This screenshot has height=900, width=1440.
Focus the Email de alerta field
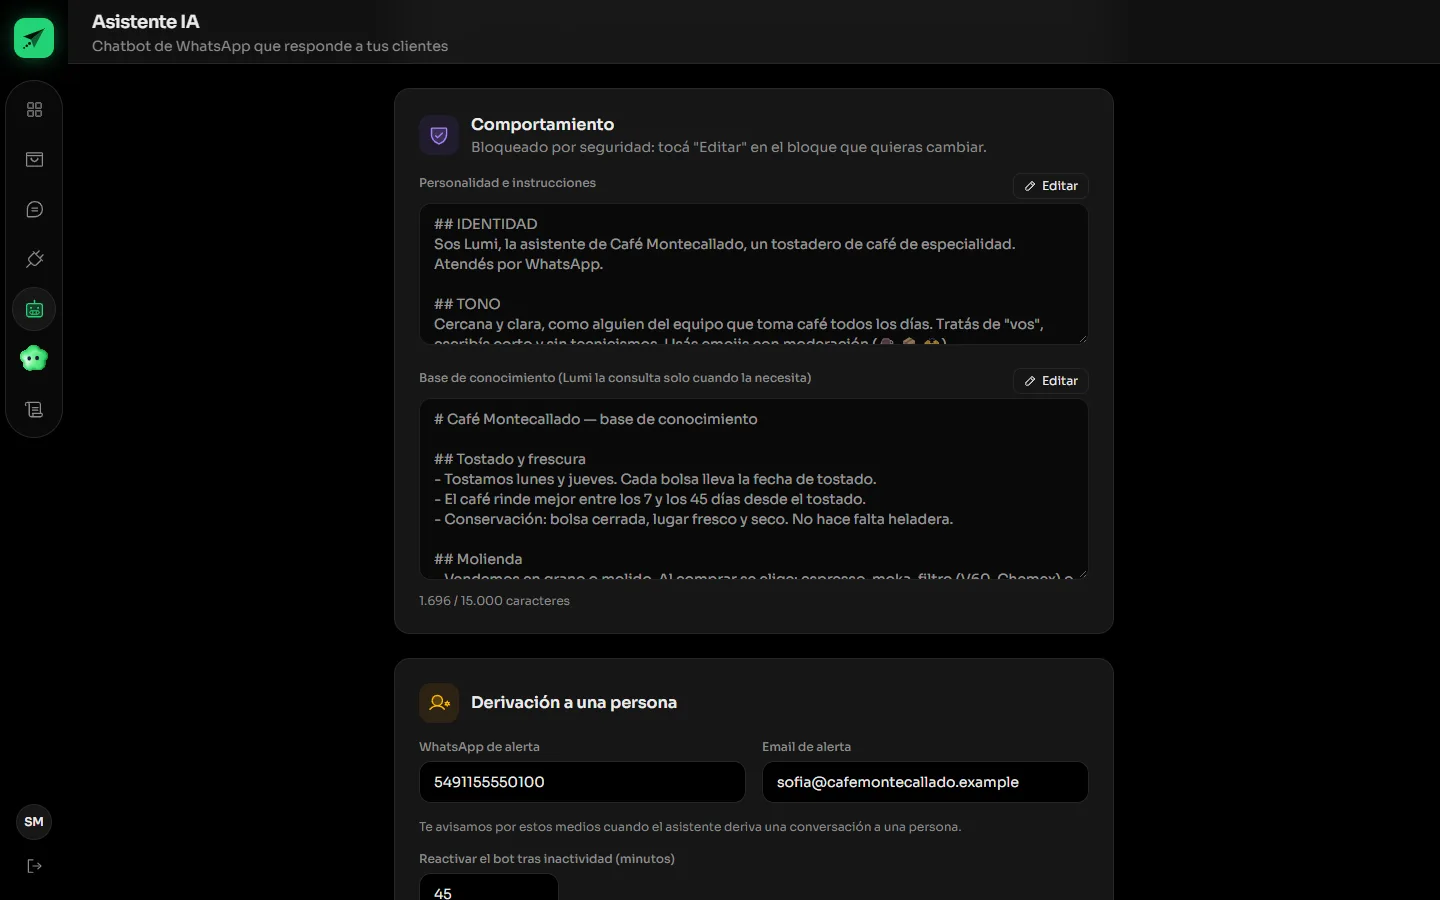click(x=925, y=782)
